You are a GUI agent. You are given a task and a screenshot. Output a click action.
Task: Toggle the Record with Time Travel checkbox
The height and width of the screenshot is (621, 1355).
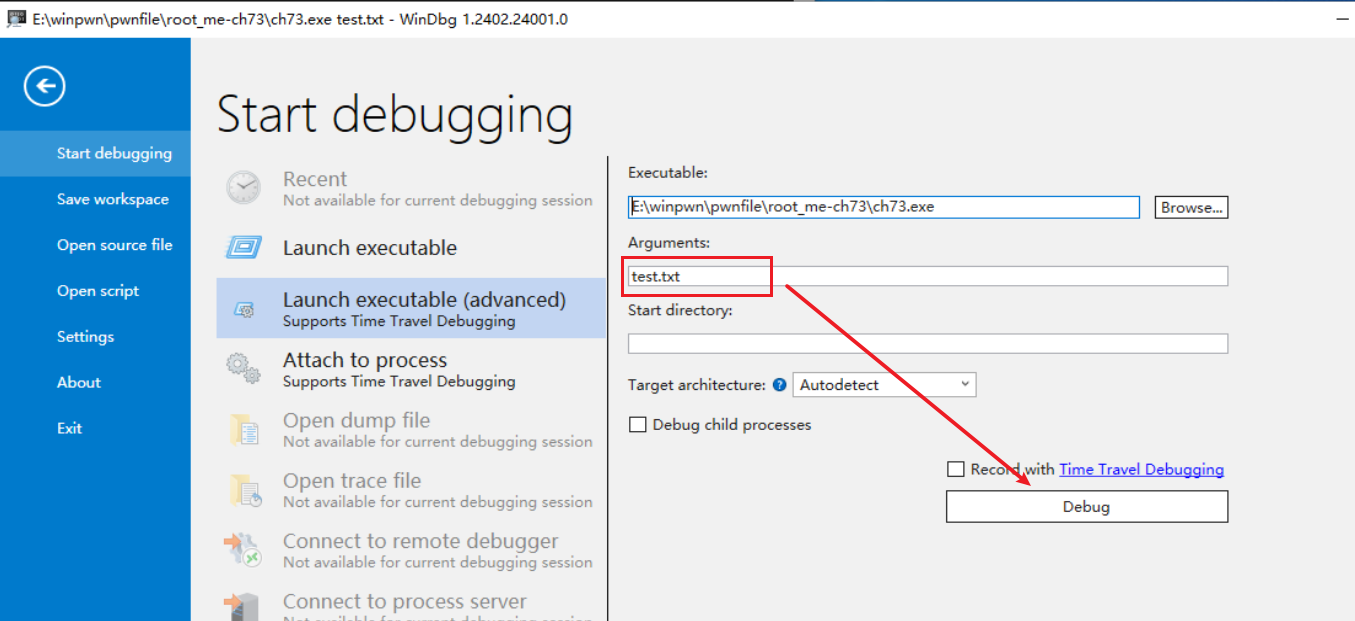point(956,469)
